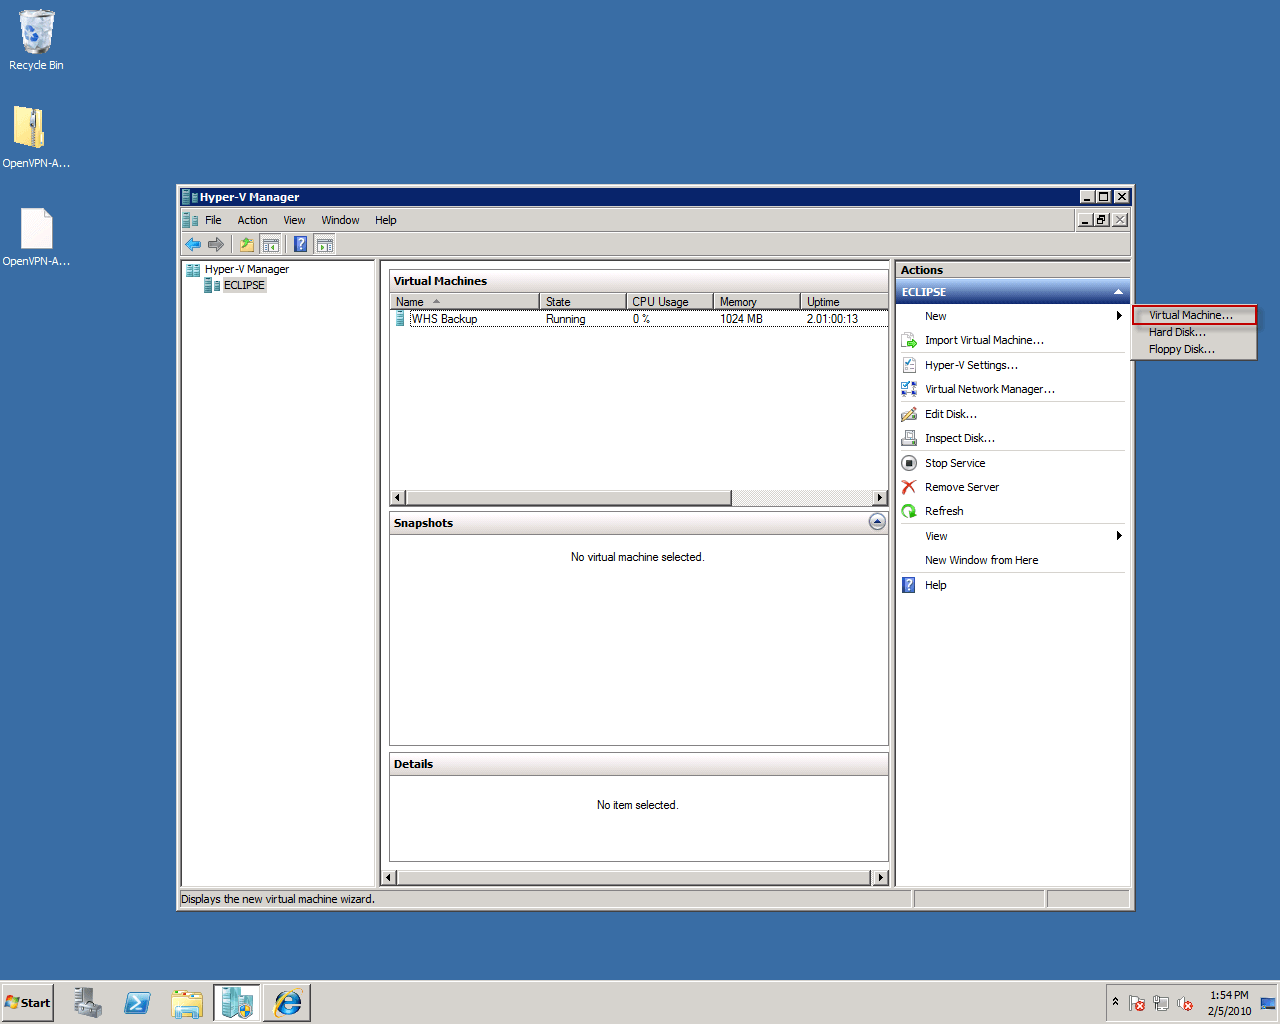Click the Import Virtual Machine icon
The width and height of the screenshot is (1280, 1024).
909,341
